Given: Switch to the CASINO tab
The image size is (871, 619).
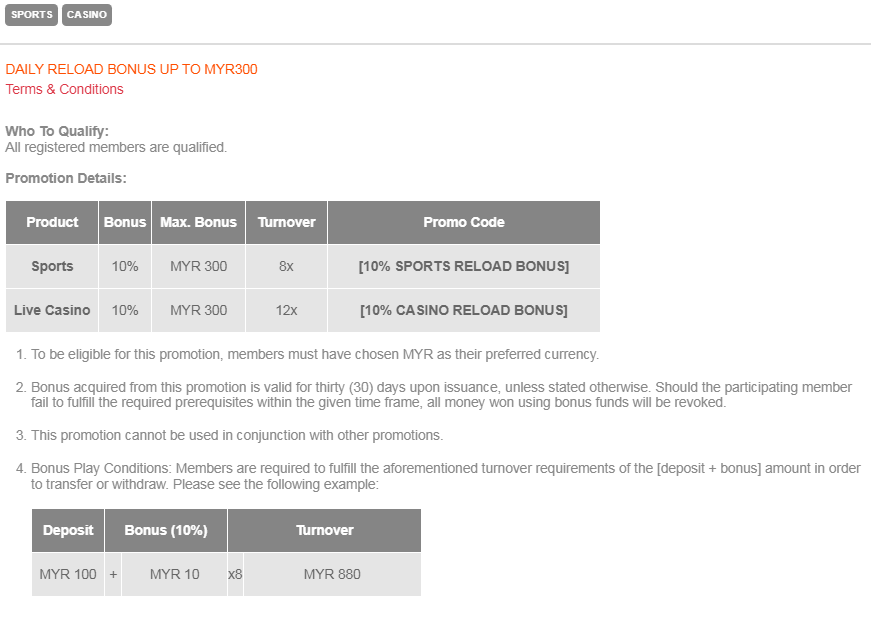Looking at the screenshot, I should pyautogui.click(x=87, y=15).
